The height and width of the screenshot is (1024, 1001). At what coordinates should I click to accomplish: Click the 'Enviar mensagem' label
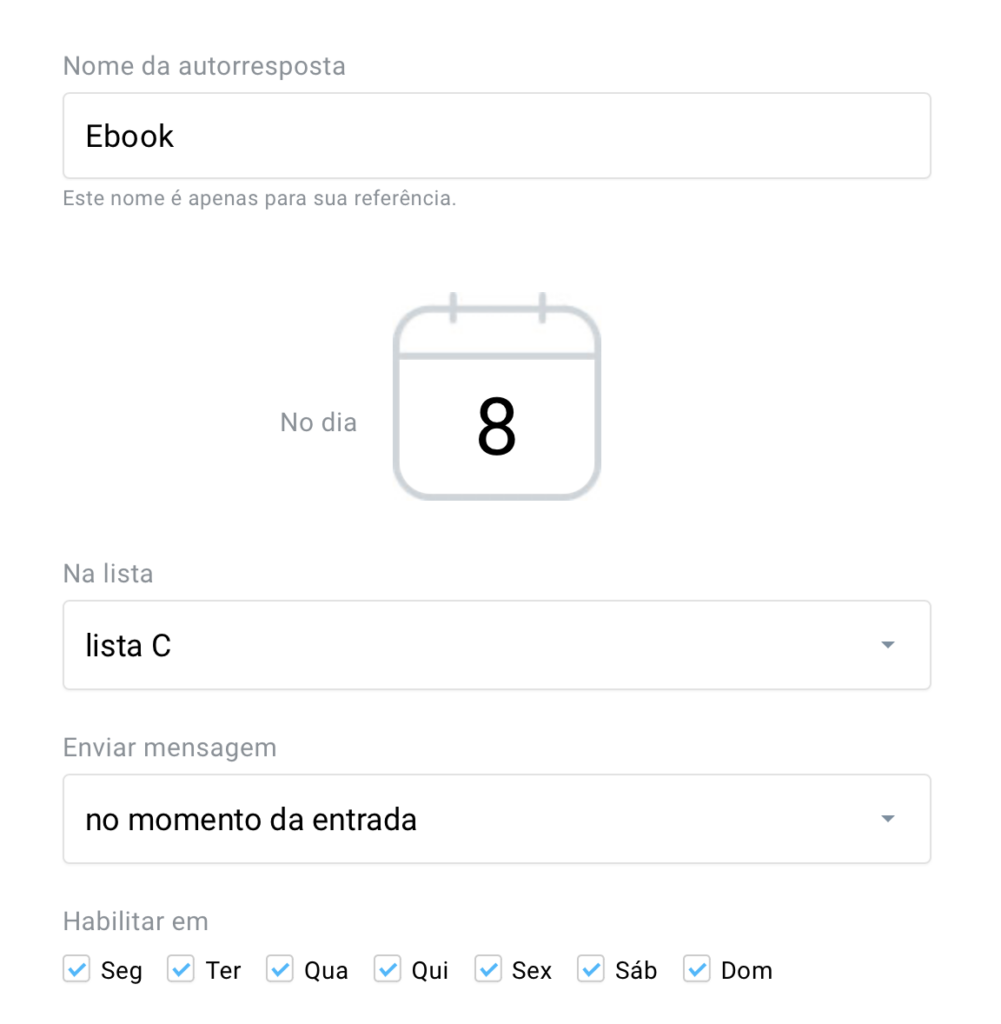click(x=170, y=748)
